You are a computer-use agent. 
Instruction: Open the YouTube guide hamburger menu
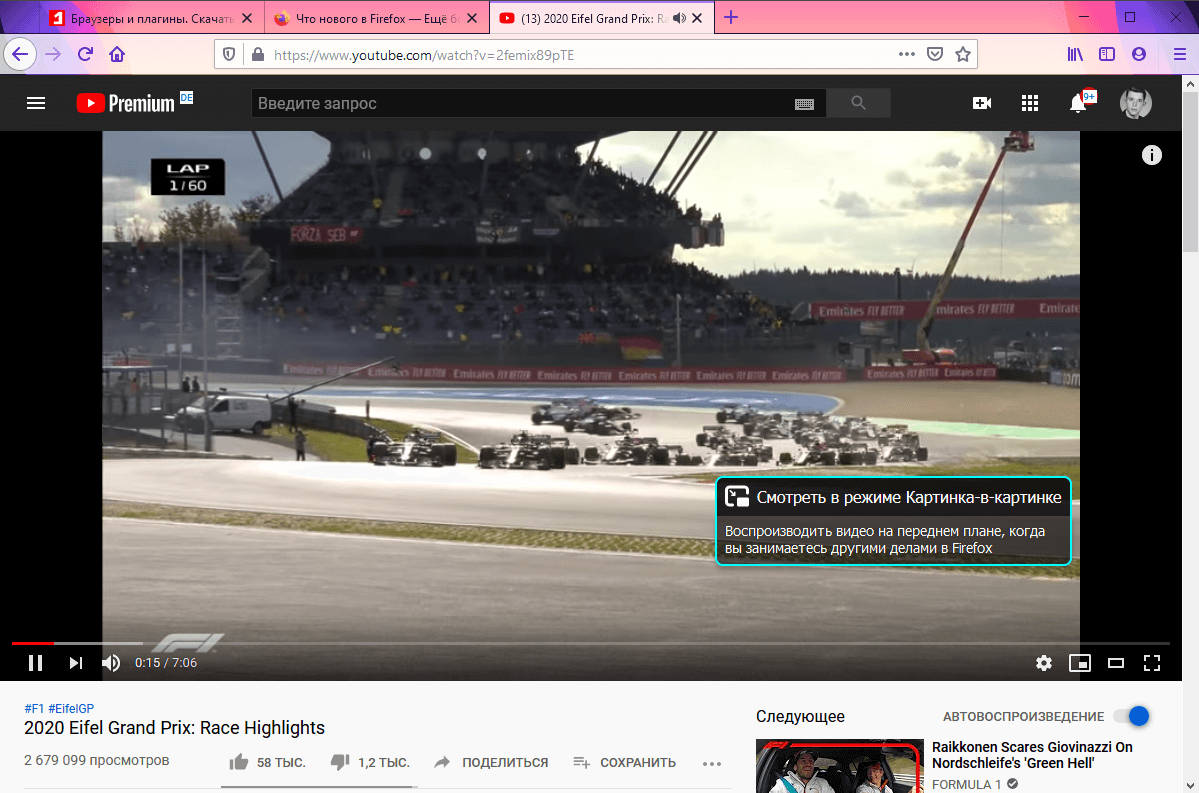[x=36, y=103]
